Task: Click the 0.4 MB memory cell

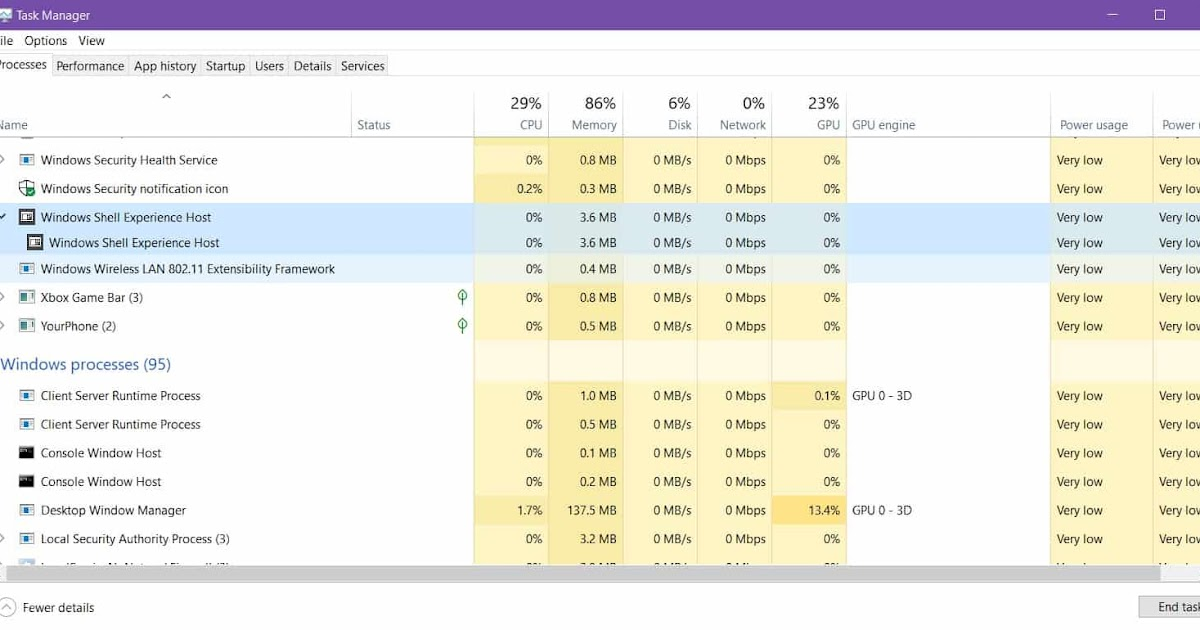Action: coord(586,269)
